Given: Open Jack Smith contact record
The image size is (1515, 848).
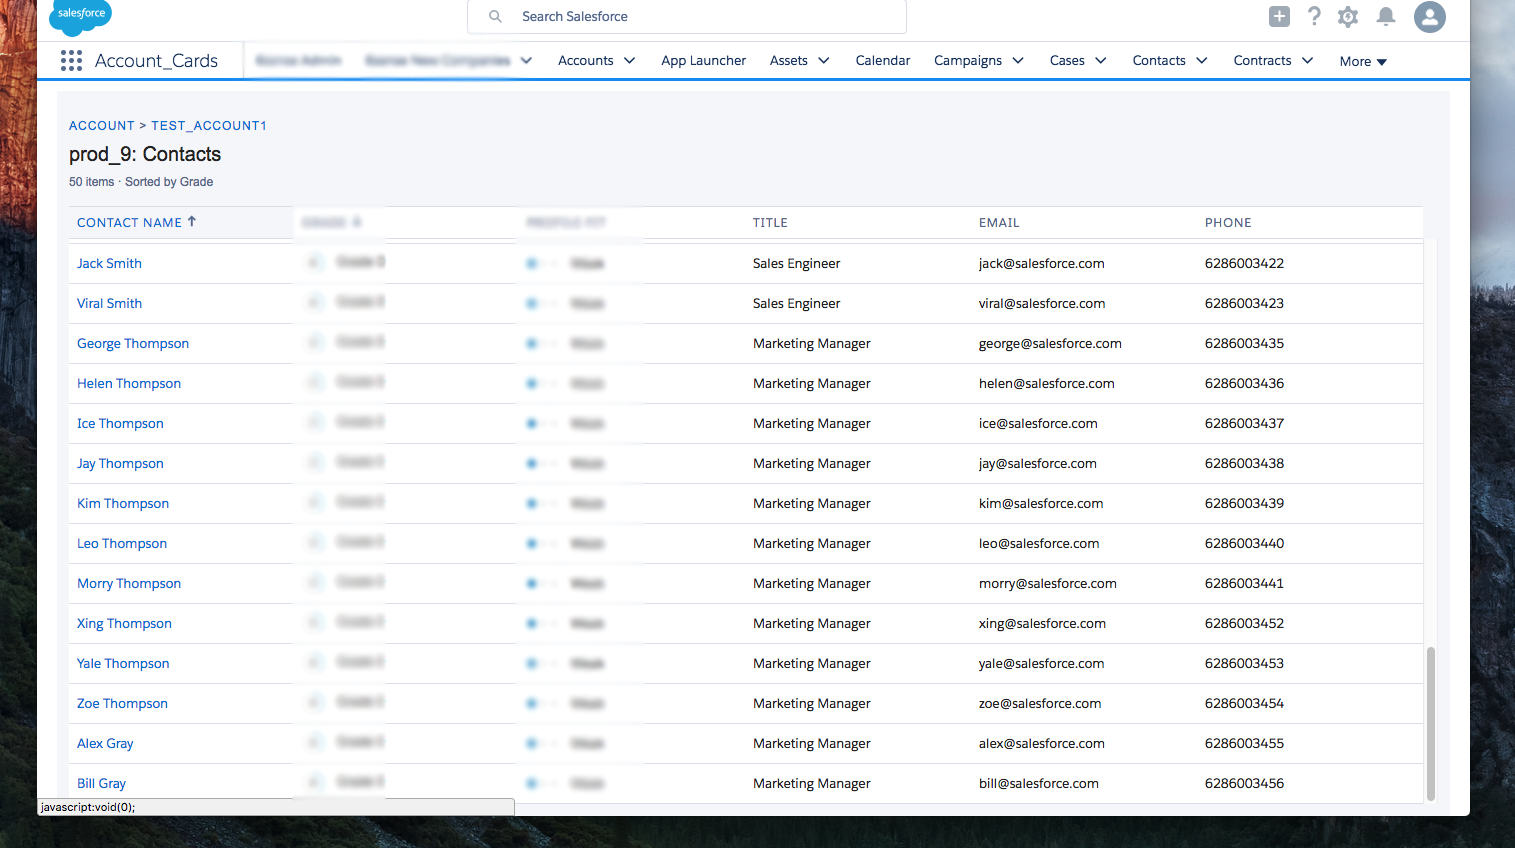Looking at the screenshot, I should pos(109,264).
